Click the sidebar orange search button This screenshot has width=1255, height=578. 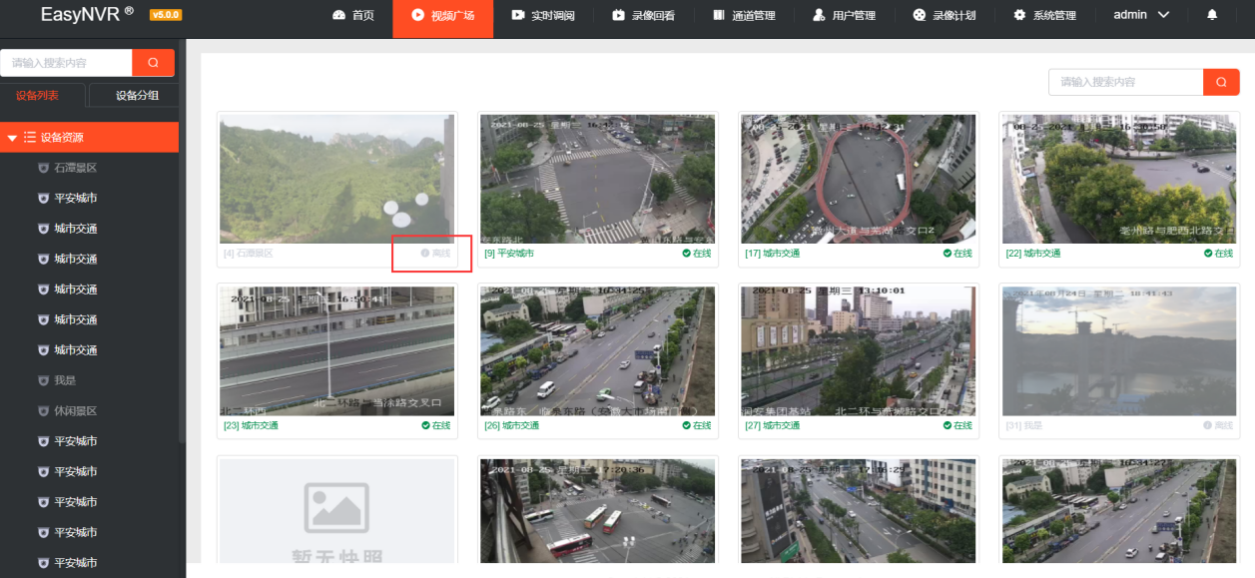click(153, 63)
